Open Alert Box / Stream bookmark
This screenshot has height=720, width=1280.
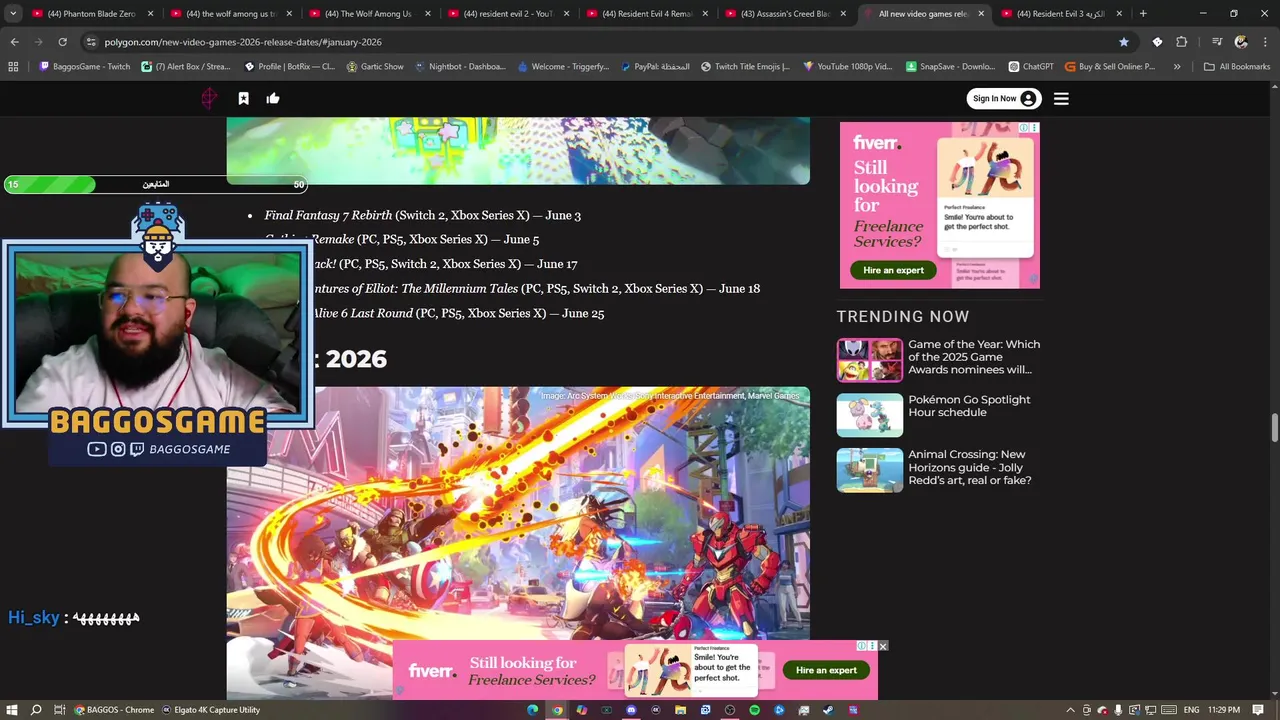pos(186,67)
